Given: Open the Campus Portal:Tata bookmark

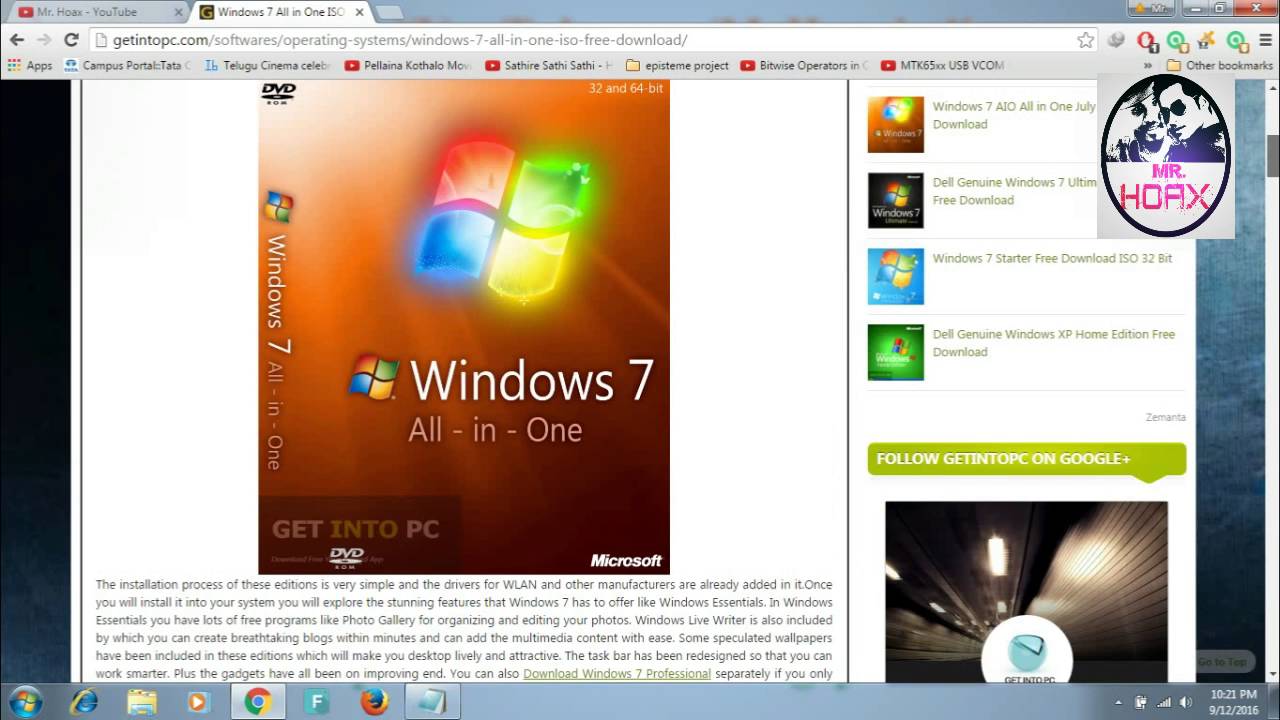Looking at the screenshot, I should pyautogui.click(x=128, y=66).
